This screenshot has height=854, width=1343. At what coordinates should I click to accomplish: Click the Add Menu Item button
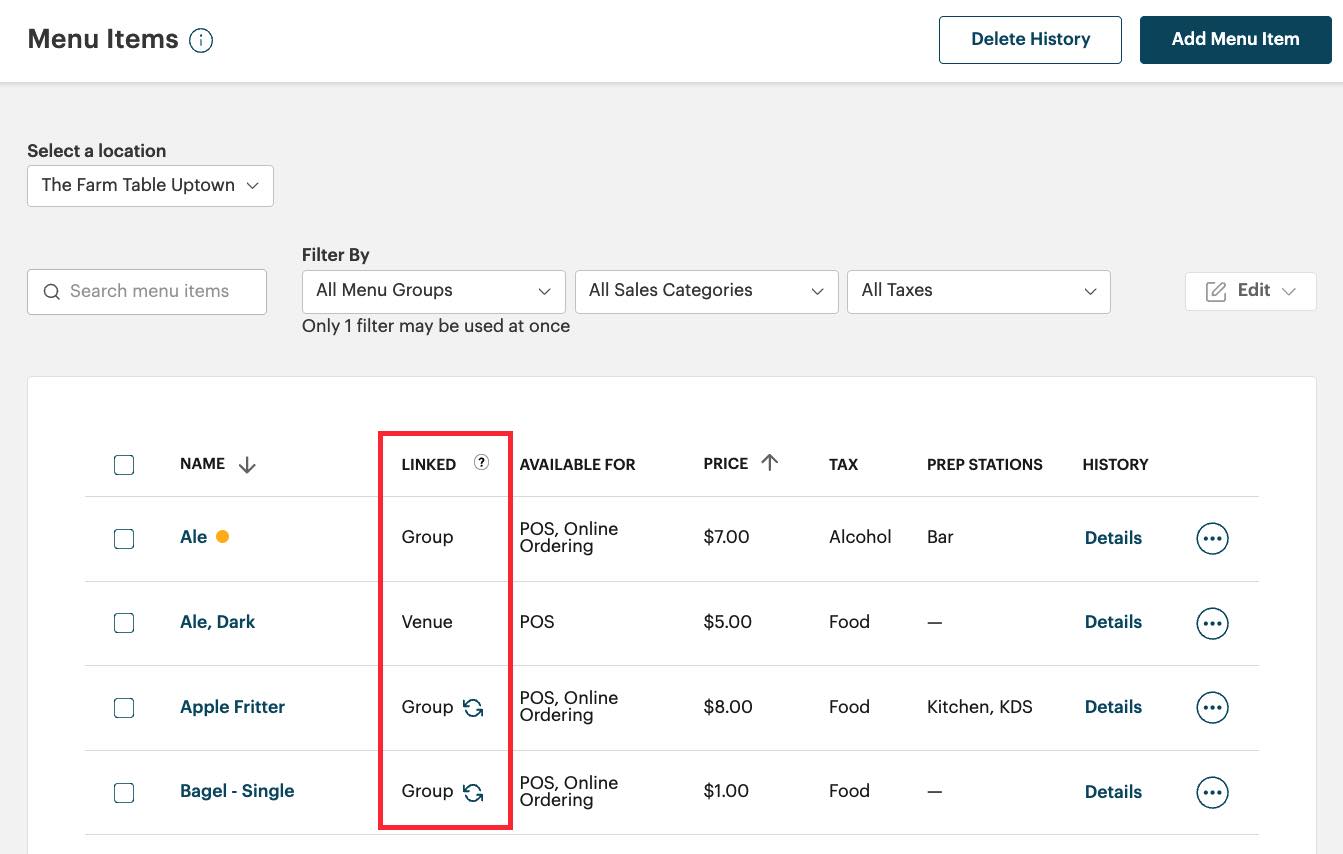[x=1235, y=40]
